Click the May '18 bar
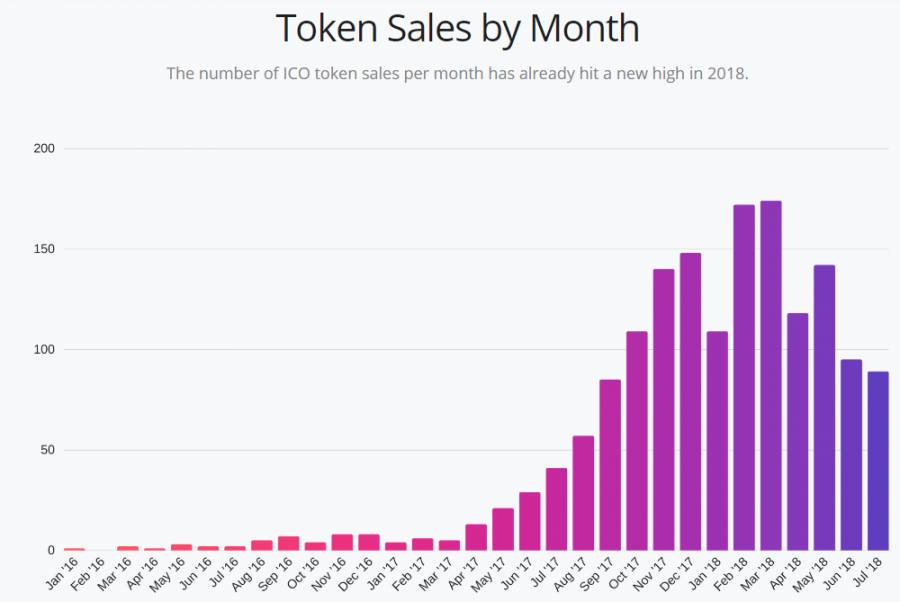900x602 pixels. (824, 408)
